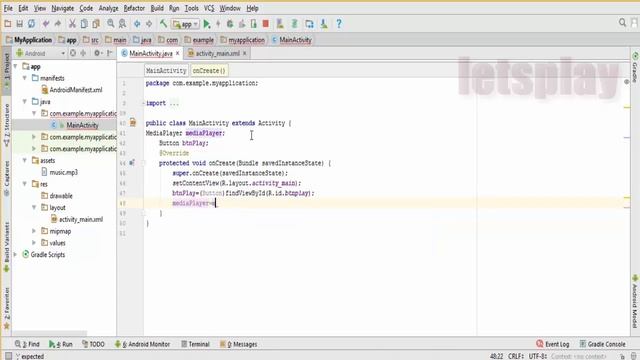Open Replace via the second magnifier icon
This screenshot has width=640, height=360.
point(122,24)
